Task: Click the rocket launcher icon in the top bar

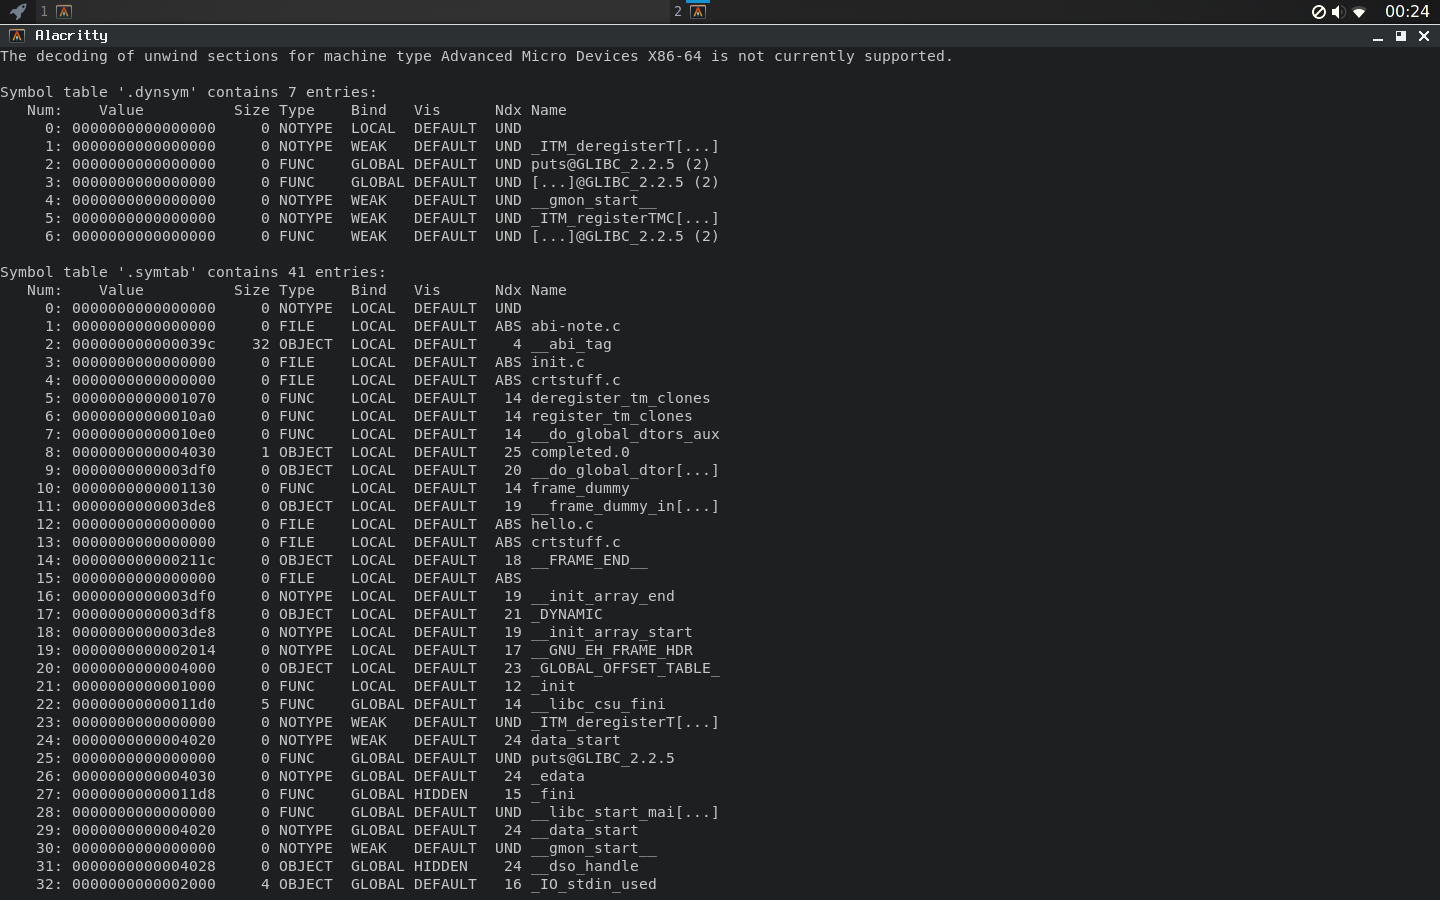Action: coord(17,12)
